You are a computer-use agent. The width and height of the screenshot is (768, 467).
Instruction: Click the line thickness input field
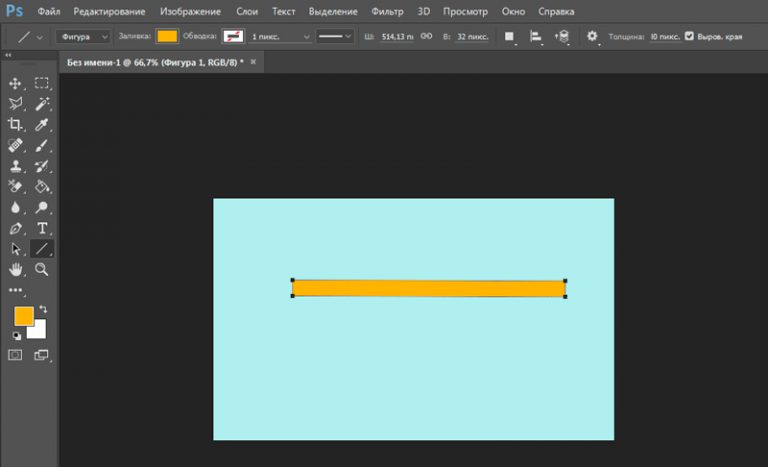click(x=665, y=37)
